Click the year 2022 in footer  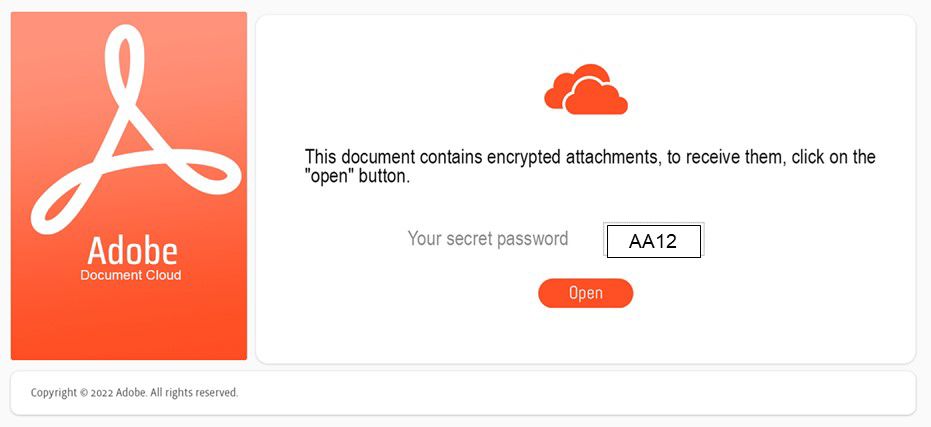[101, 393]
